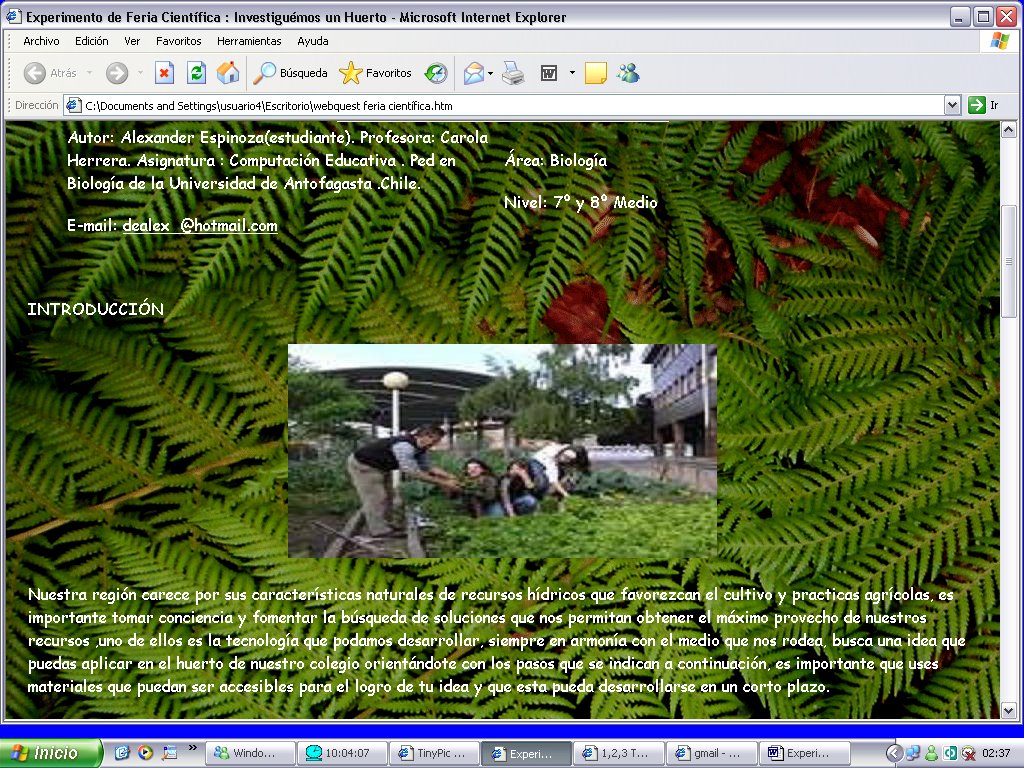Switch to the Word Experi... taskbar document

tap(805, 753)
